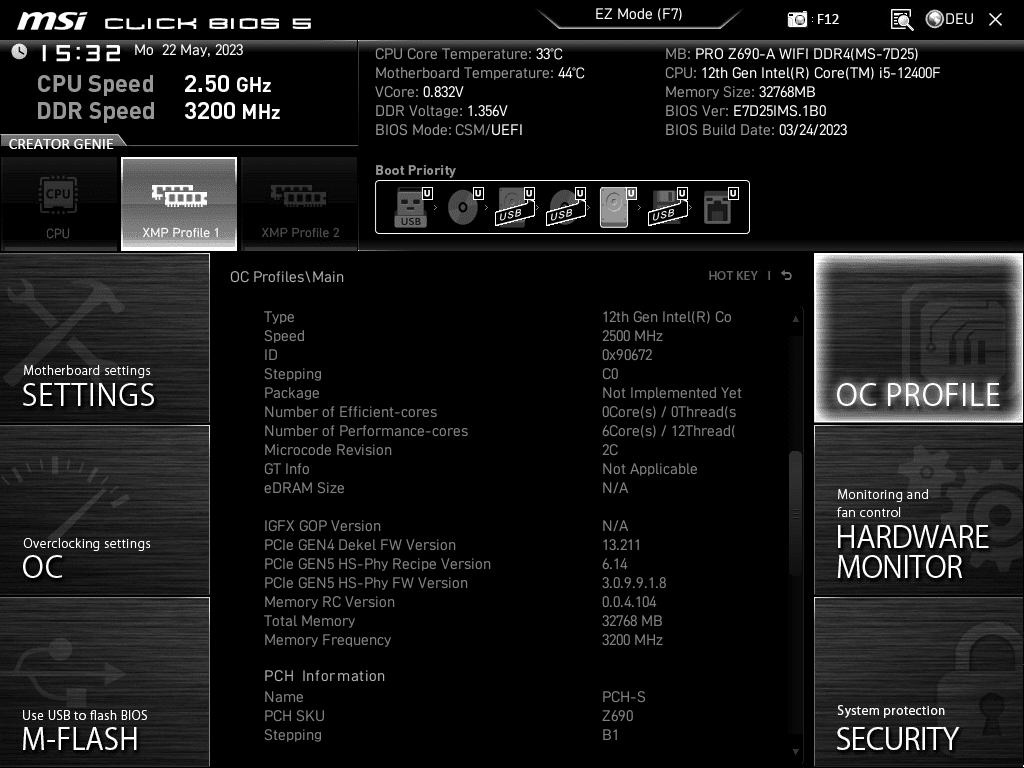Image resolution: width=1024 pixels, height=768 pixels.
Task: Click the date 'Mo 22 May, 2023'
Action: 189,50
